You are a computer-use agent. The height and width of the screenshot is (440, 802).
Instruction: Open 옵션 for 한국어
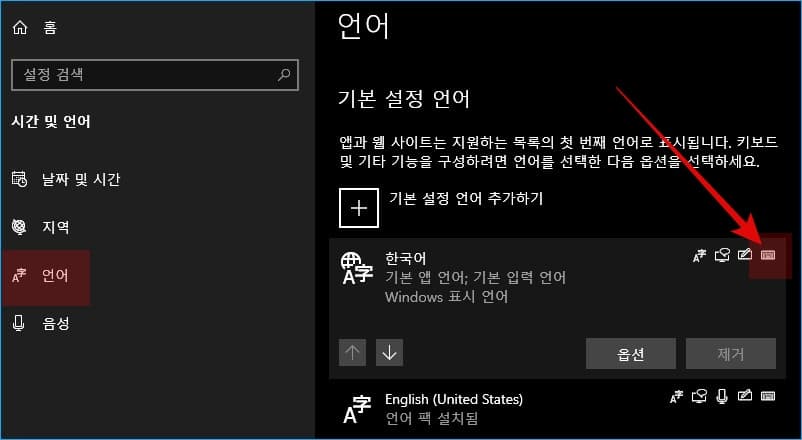(631, 354)
